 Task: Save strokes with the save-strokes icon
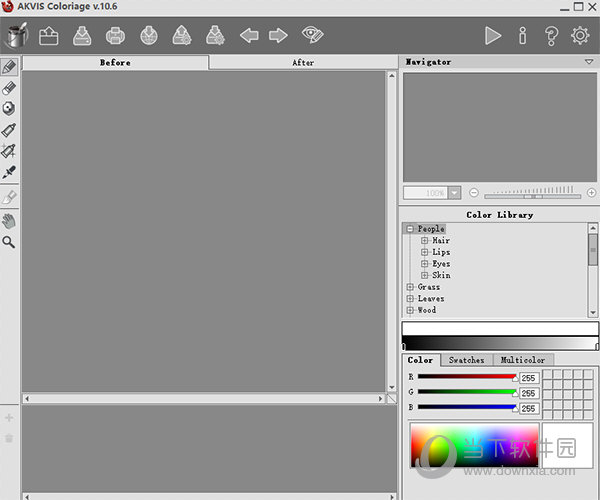pyautogui.click(x=215, y=36)
